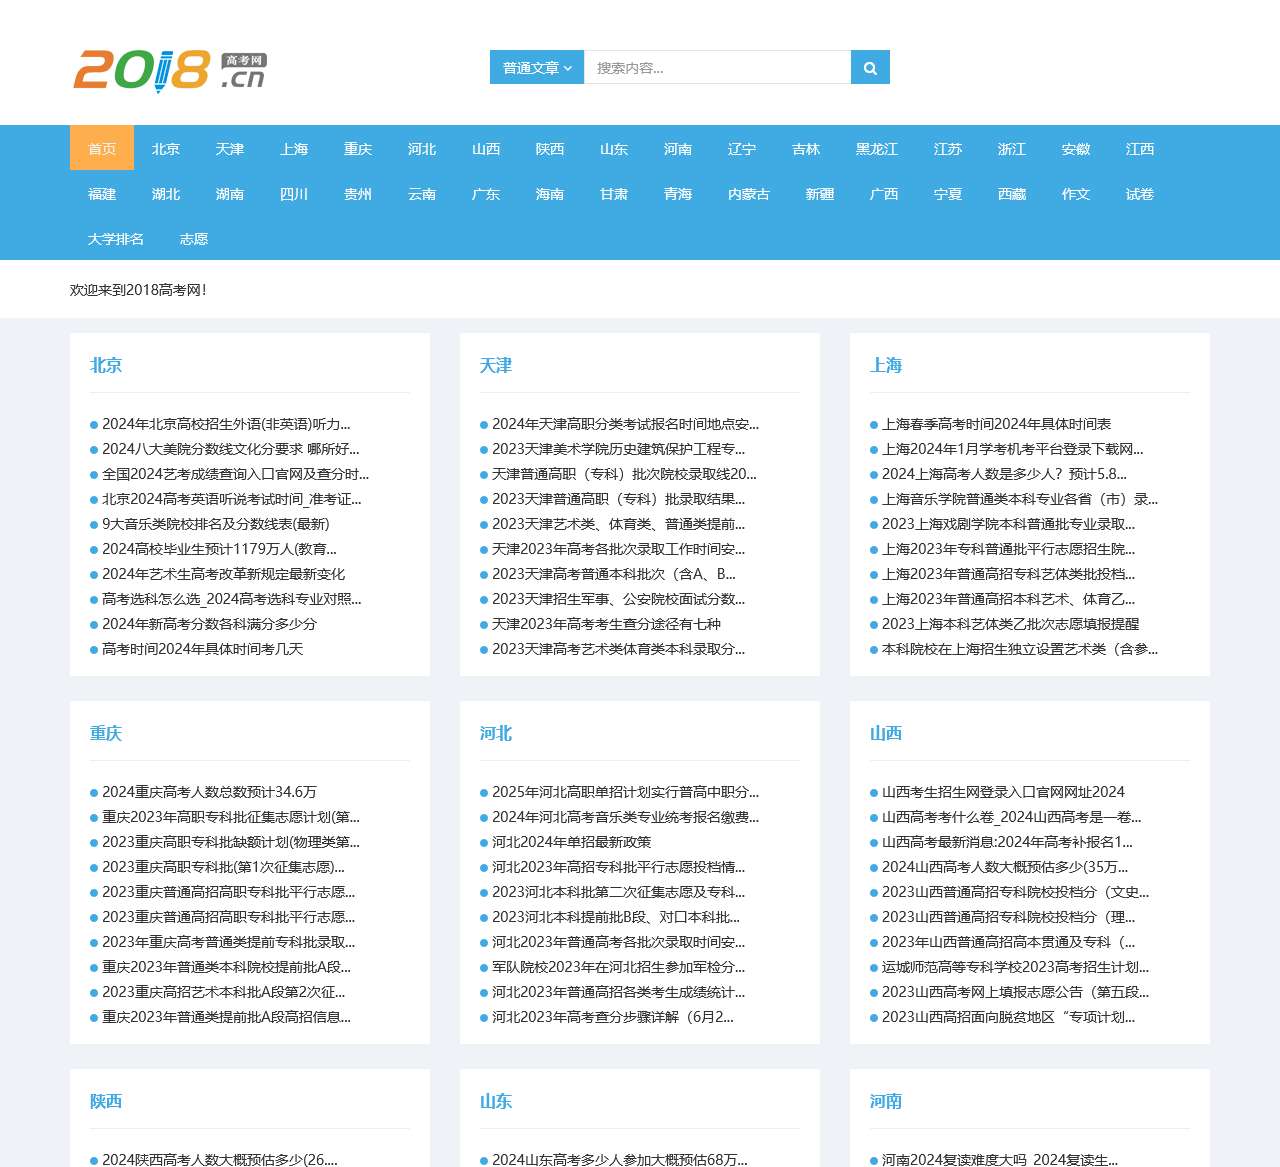Open the 普通文章 article type dropdown

pyautogui.click(x=536, y=67)
